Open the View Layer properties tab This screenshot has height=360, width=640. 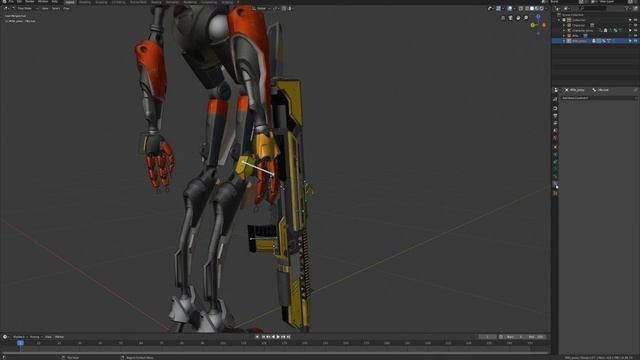pos(555,123)
